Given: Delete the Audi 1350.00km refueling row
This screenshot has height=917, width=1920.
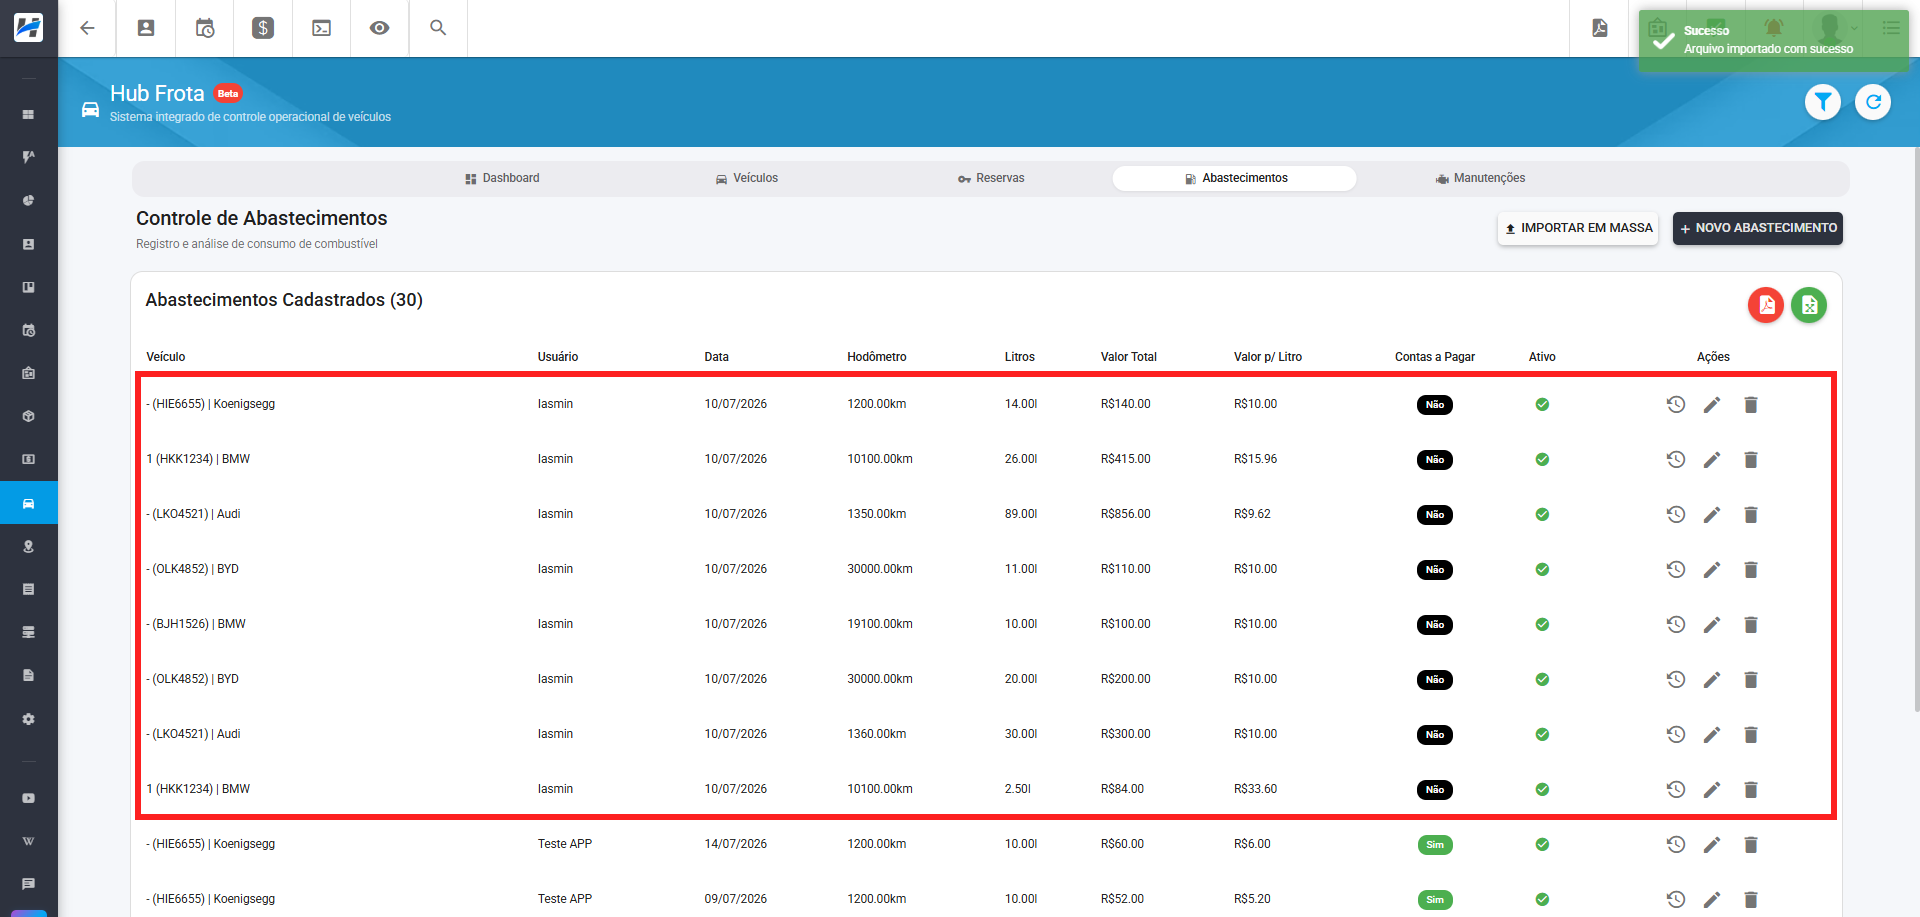Looking at the screenshot, I should point(1751,514).
